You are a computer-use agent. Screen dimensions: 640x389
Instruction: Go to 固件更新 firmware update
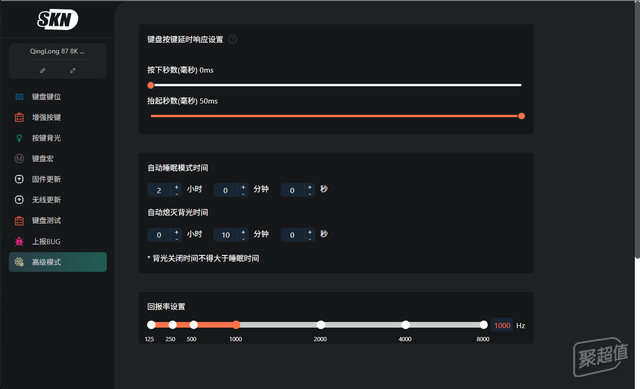[58, 179]
